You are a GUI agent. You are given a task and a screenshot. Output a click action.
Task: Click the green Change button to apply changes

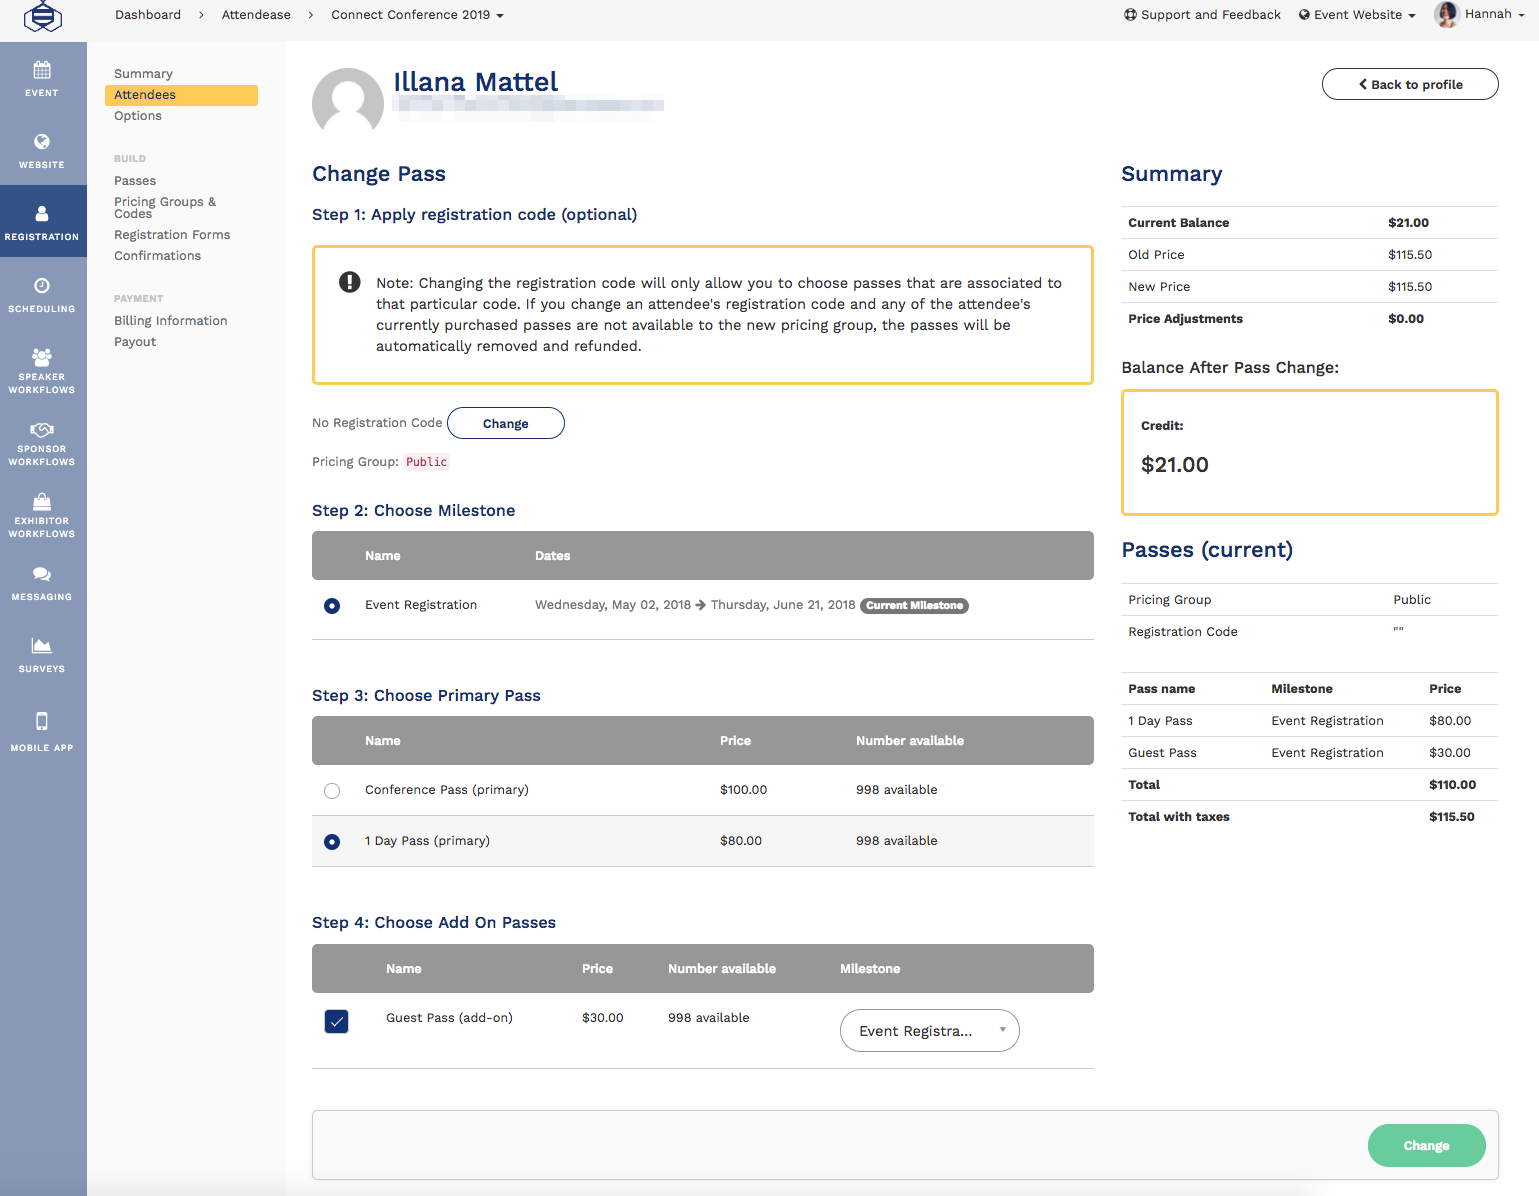(x=1426, y=1145)
